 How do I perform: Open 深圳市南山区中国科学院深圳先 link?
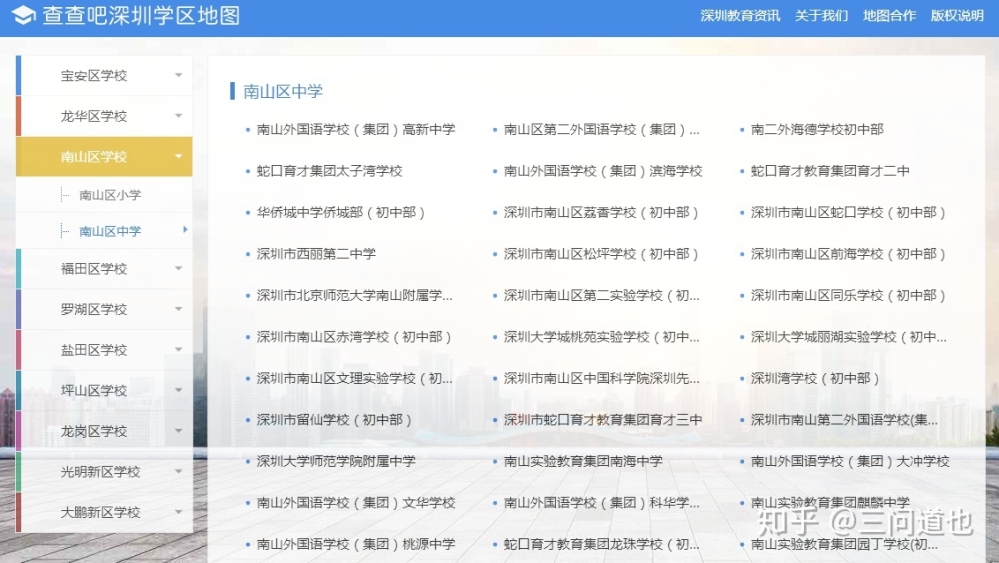click(x=601, y=378)
